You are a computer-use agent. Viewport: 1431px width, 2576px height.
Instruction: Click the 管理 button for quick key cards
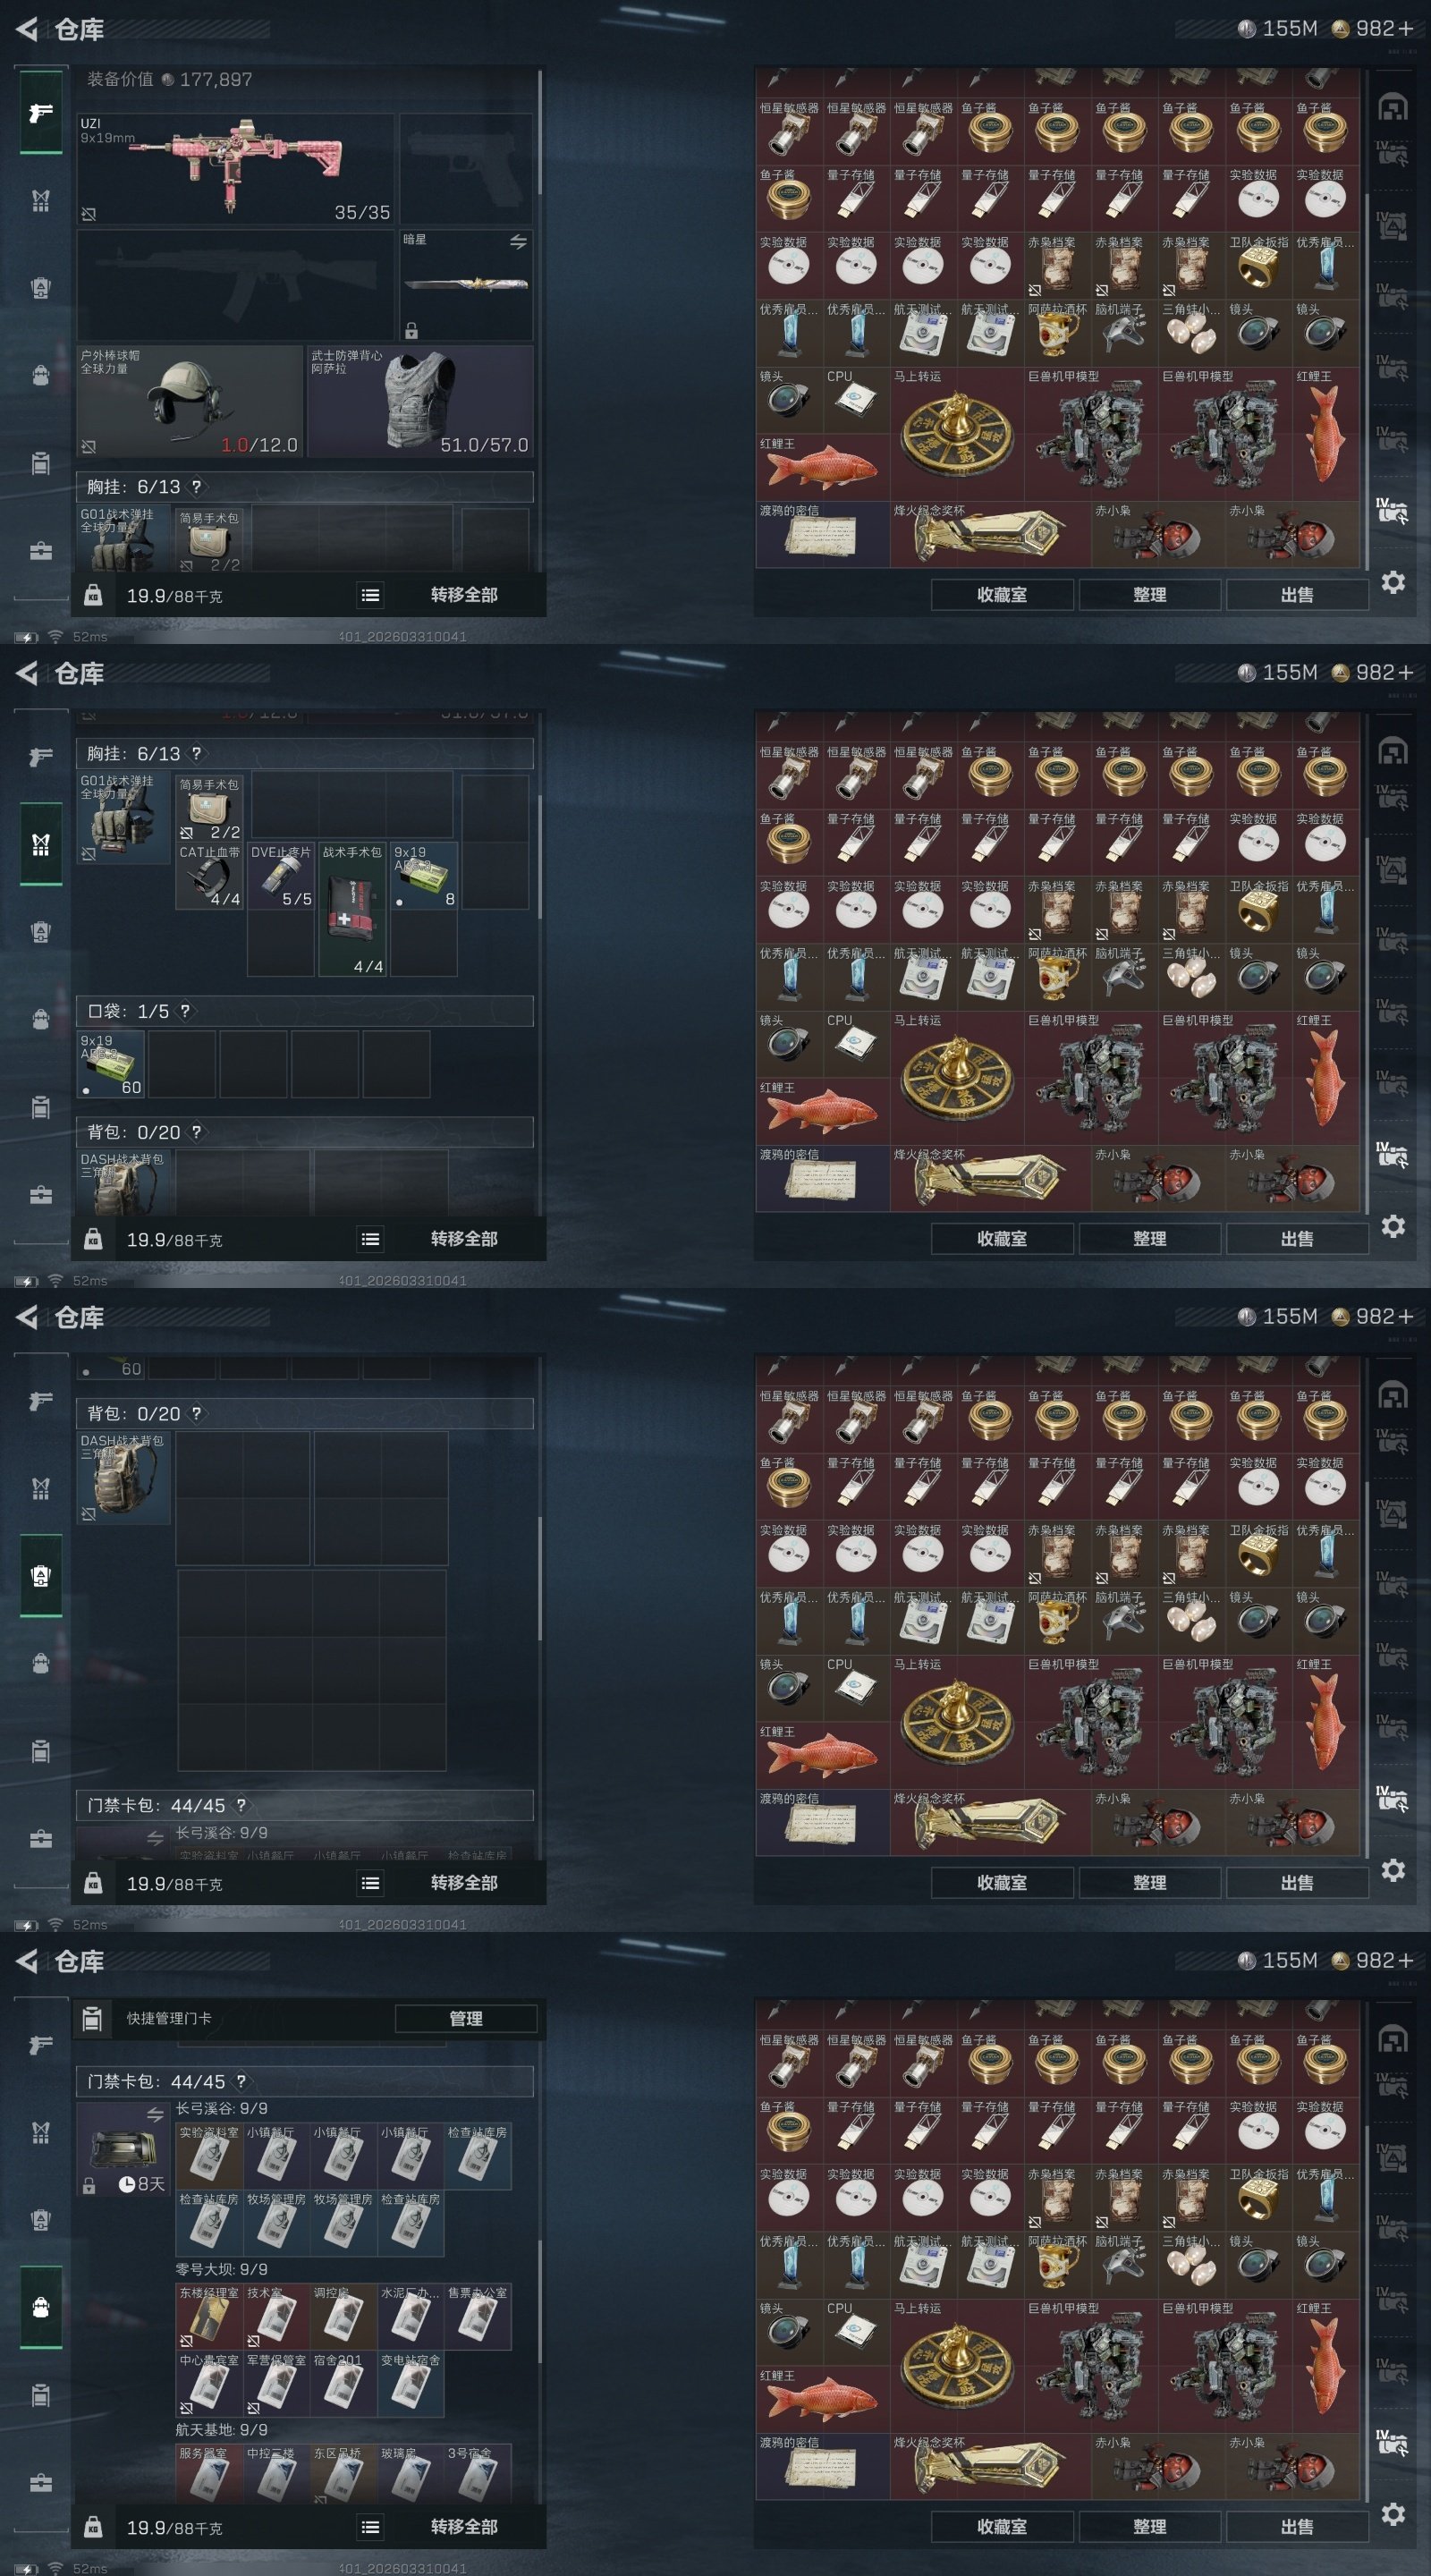pyautogui.click(x=466, y=2018)
